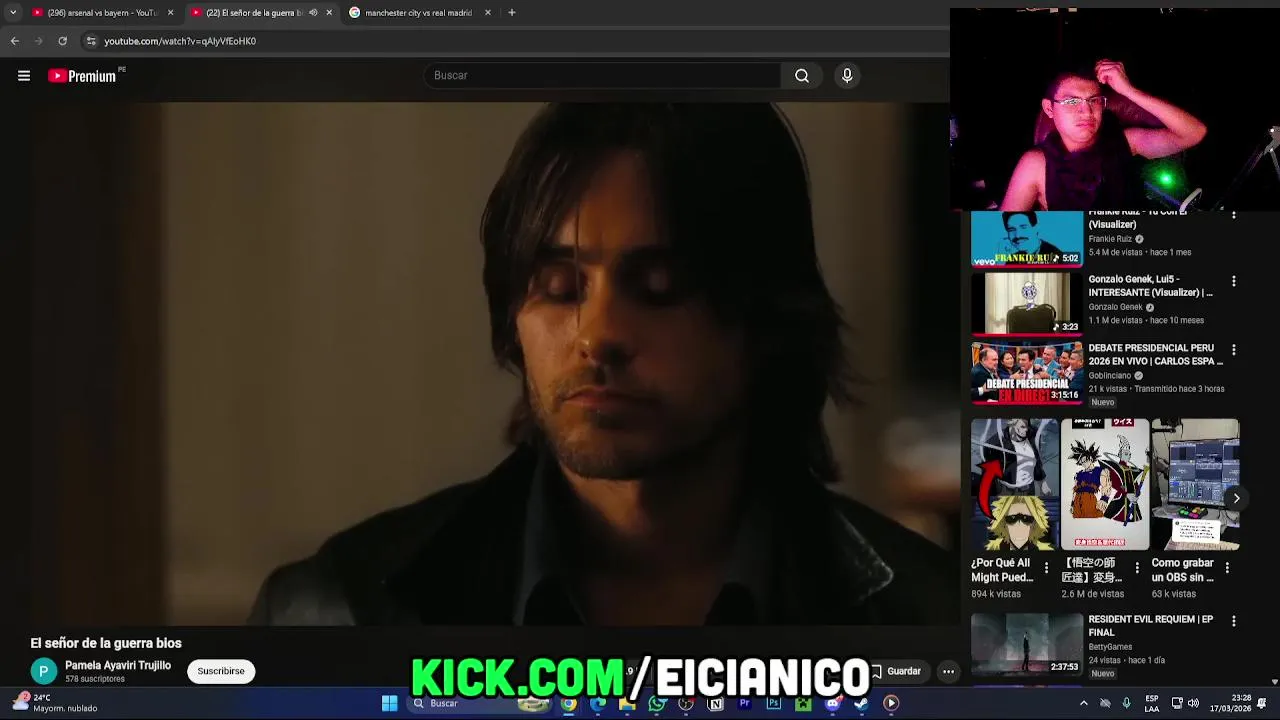Viewport: 1280px width, 720px height.
Task: Open Notion from the taskbar
Action: pos(715,703)
